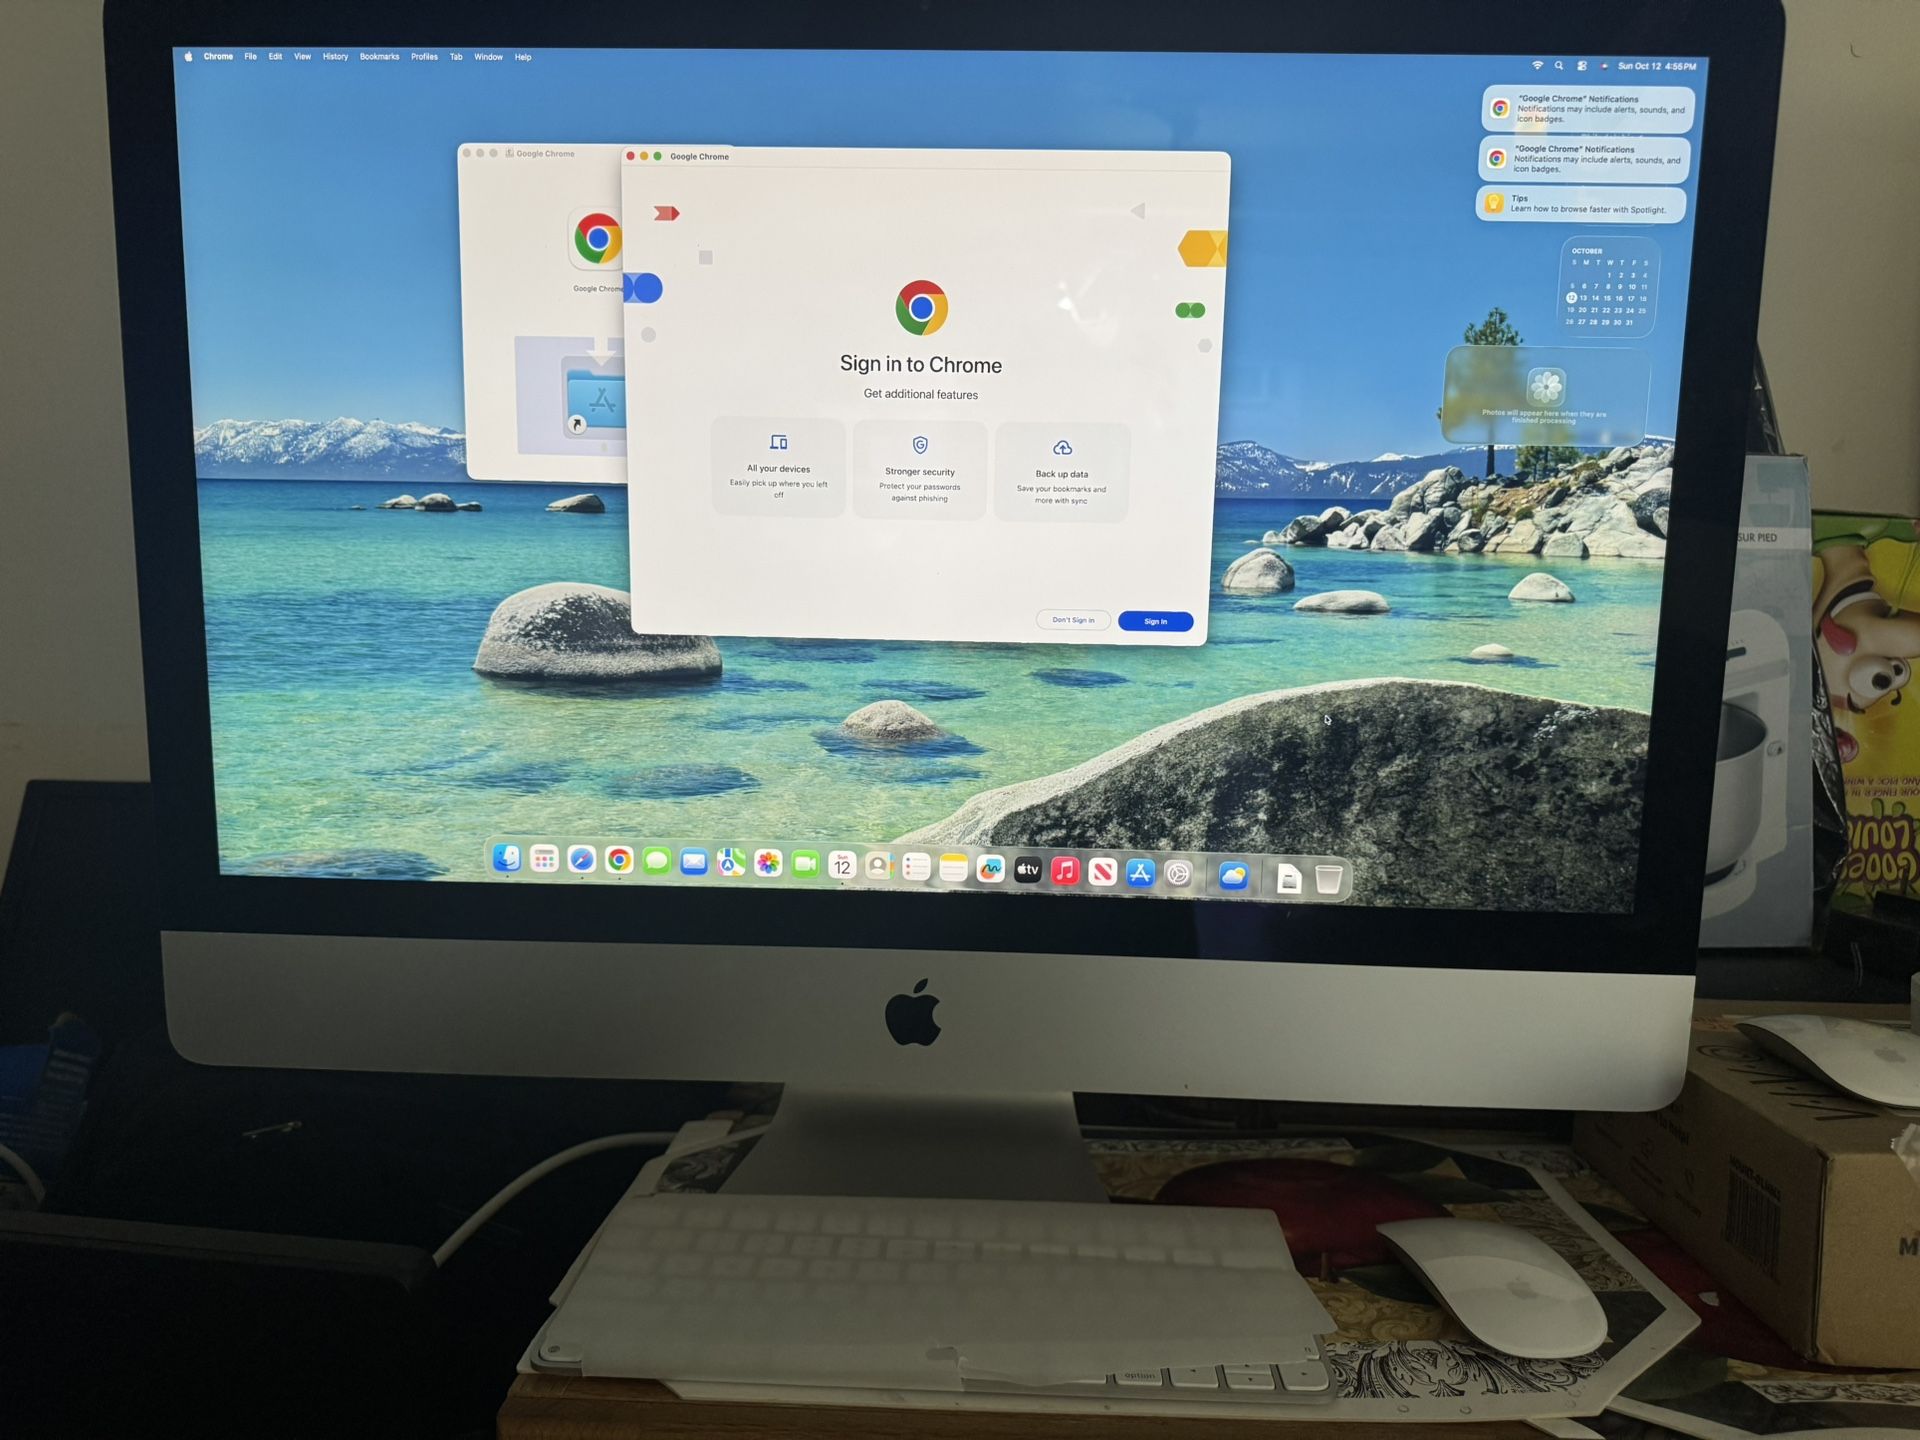Open the History menu
1920x1440 pixels.
pos(335,57)
